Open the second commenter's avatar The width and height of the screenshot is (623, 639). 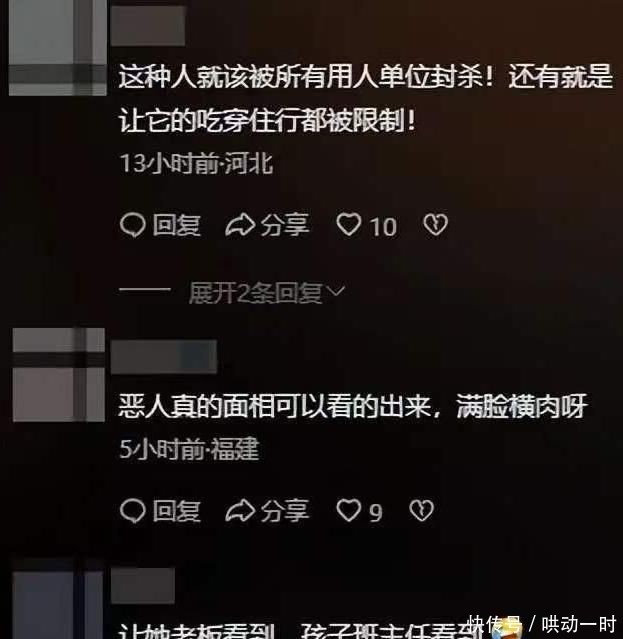coord(59,375)
